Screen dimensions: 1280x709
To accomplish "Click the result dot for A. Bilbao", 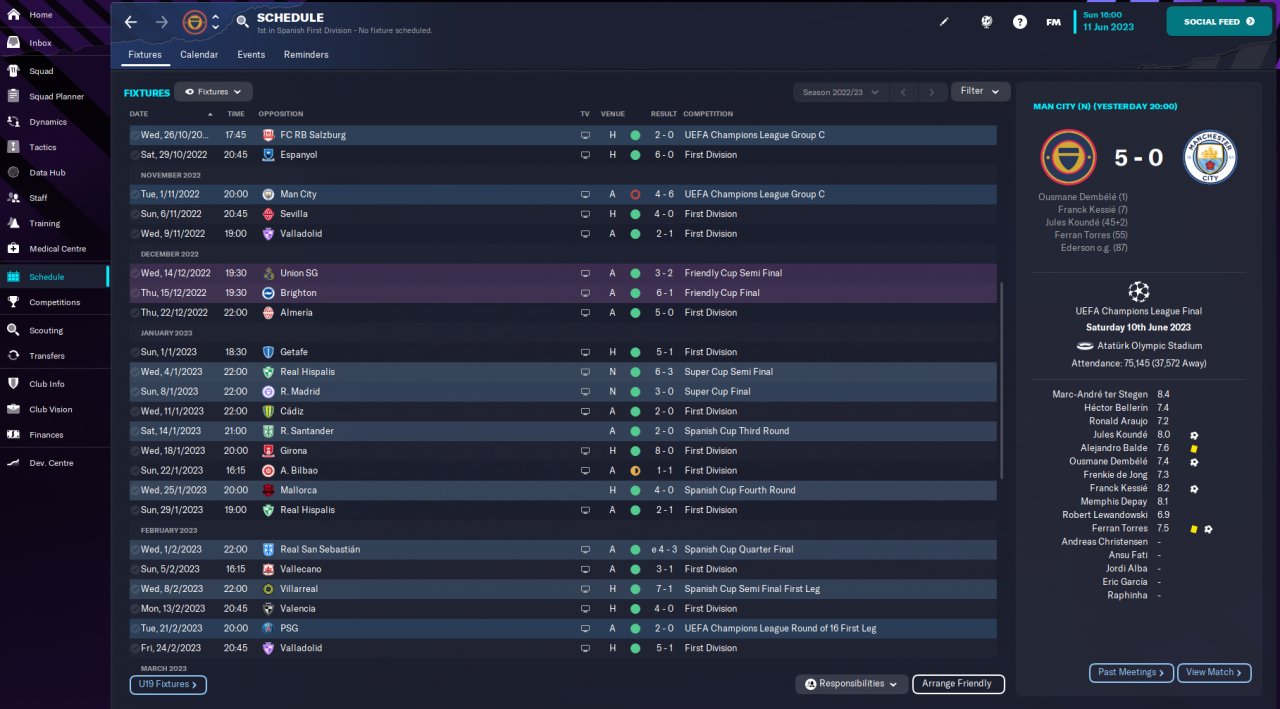I will 635,470.
